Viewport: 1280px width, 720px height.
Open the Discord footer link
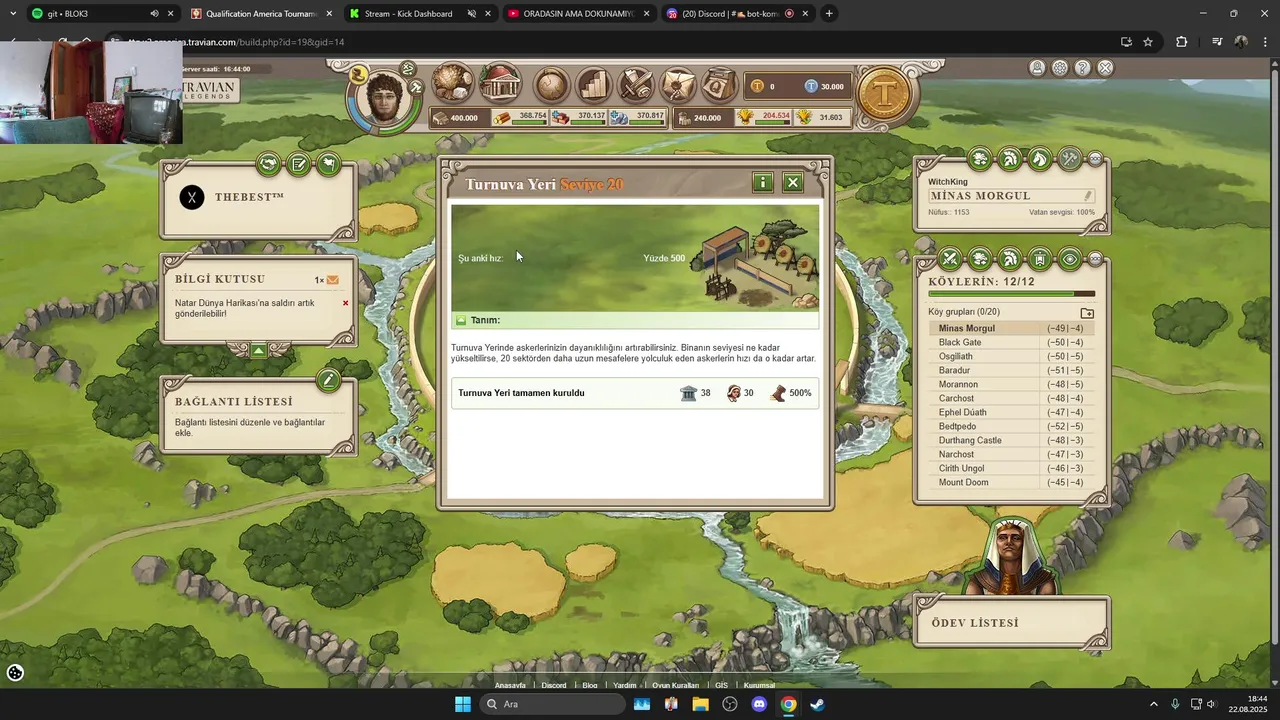pos(554,685)
